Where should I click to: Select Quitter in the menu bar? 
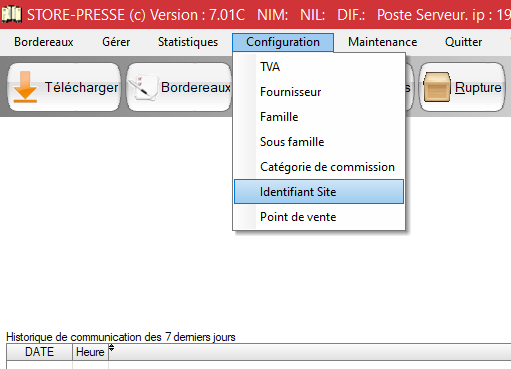(463, 42)
